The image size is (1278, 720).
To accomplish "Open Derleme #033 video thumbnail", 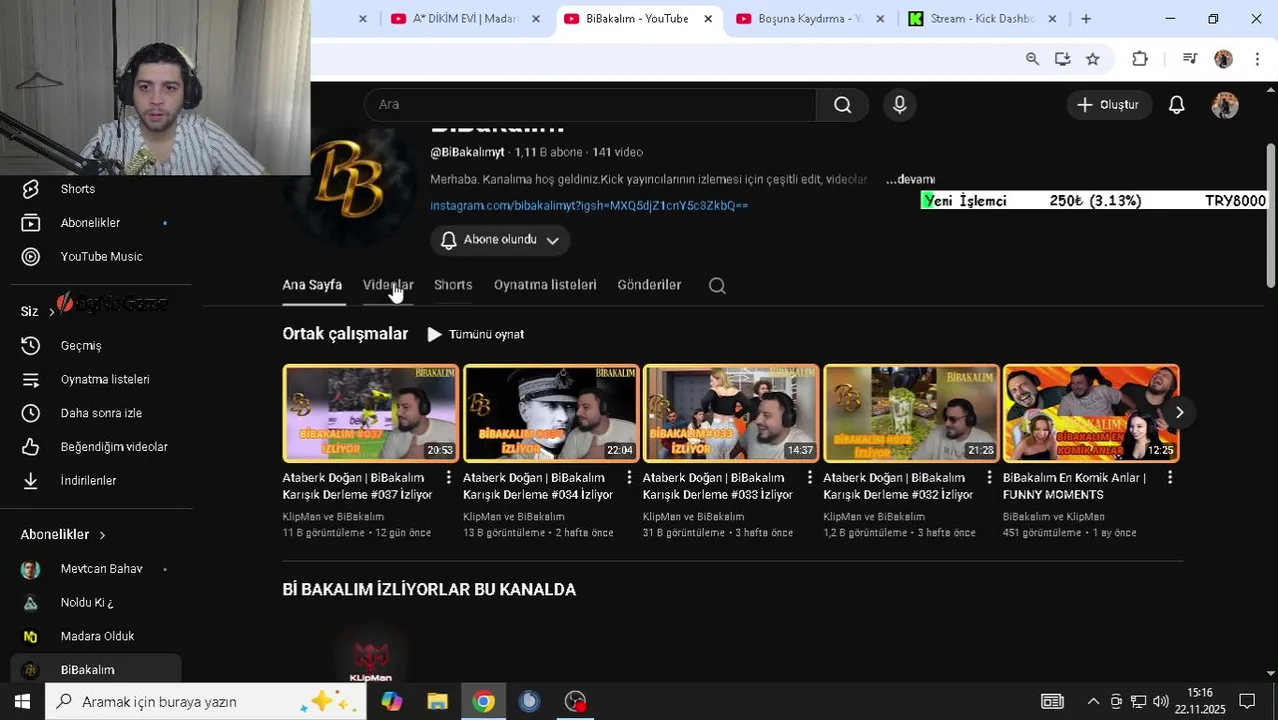I will point(731,413).
